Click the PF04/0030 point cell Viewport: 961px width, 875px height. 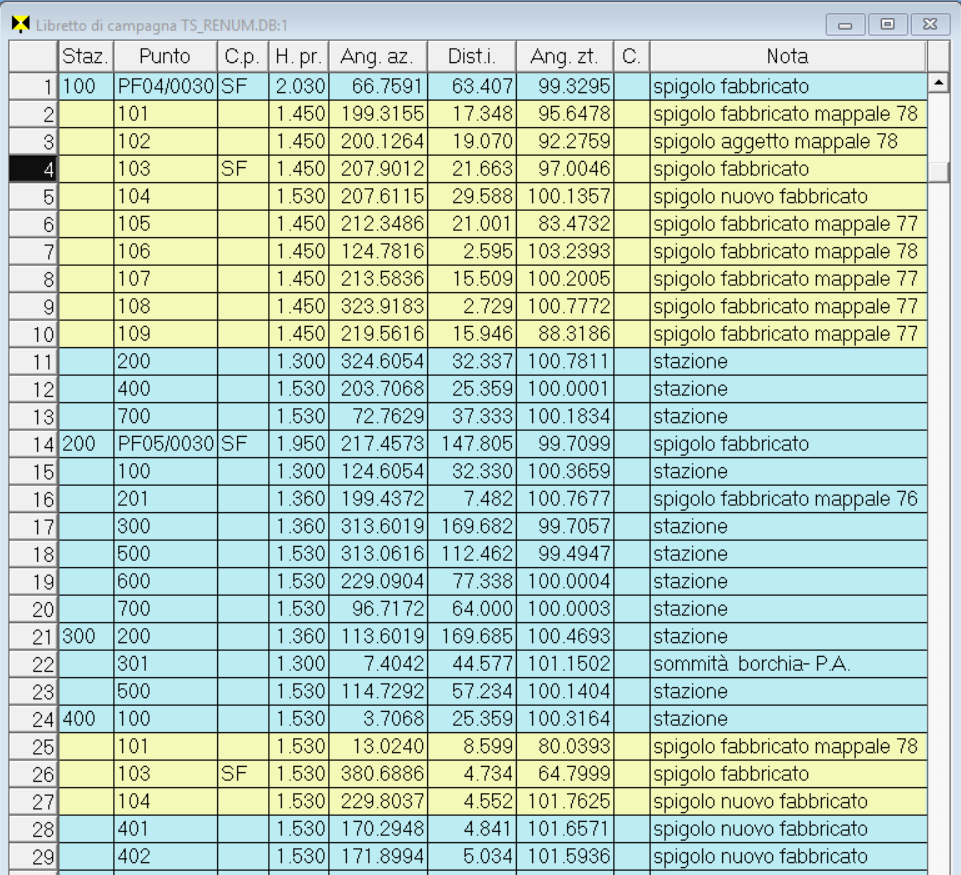coord(165,86)
